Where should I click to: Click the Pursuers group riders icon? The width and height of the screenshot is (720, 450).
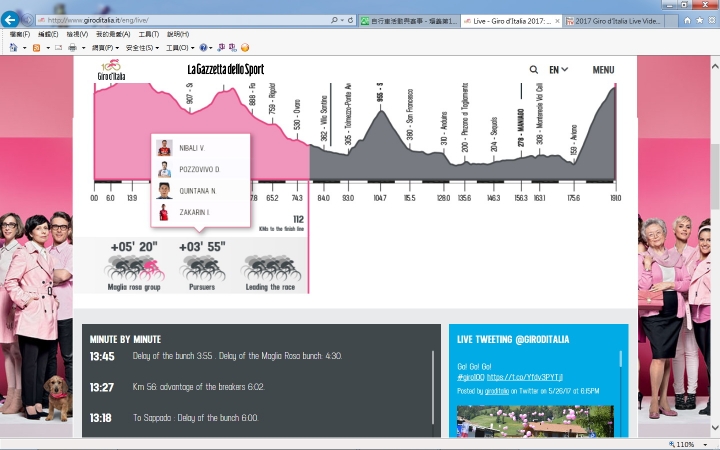[x=202, y=268]
